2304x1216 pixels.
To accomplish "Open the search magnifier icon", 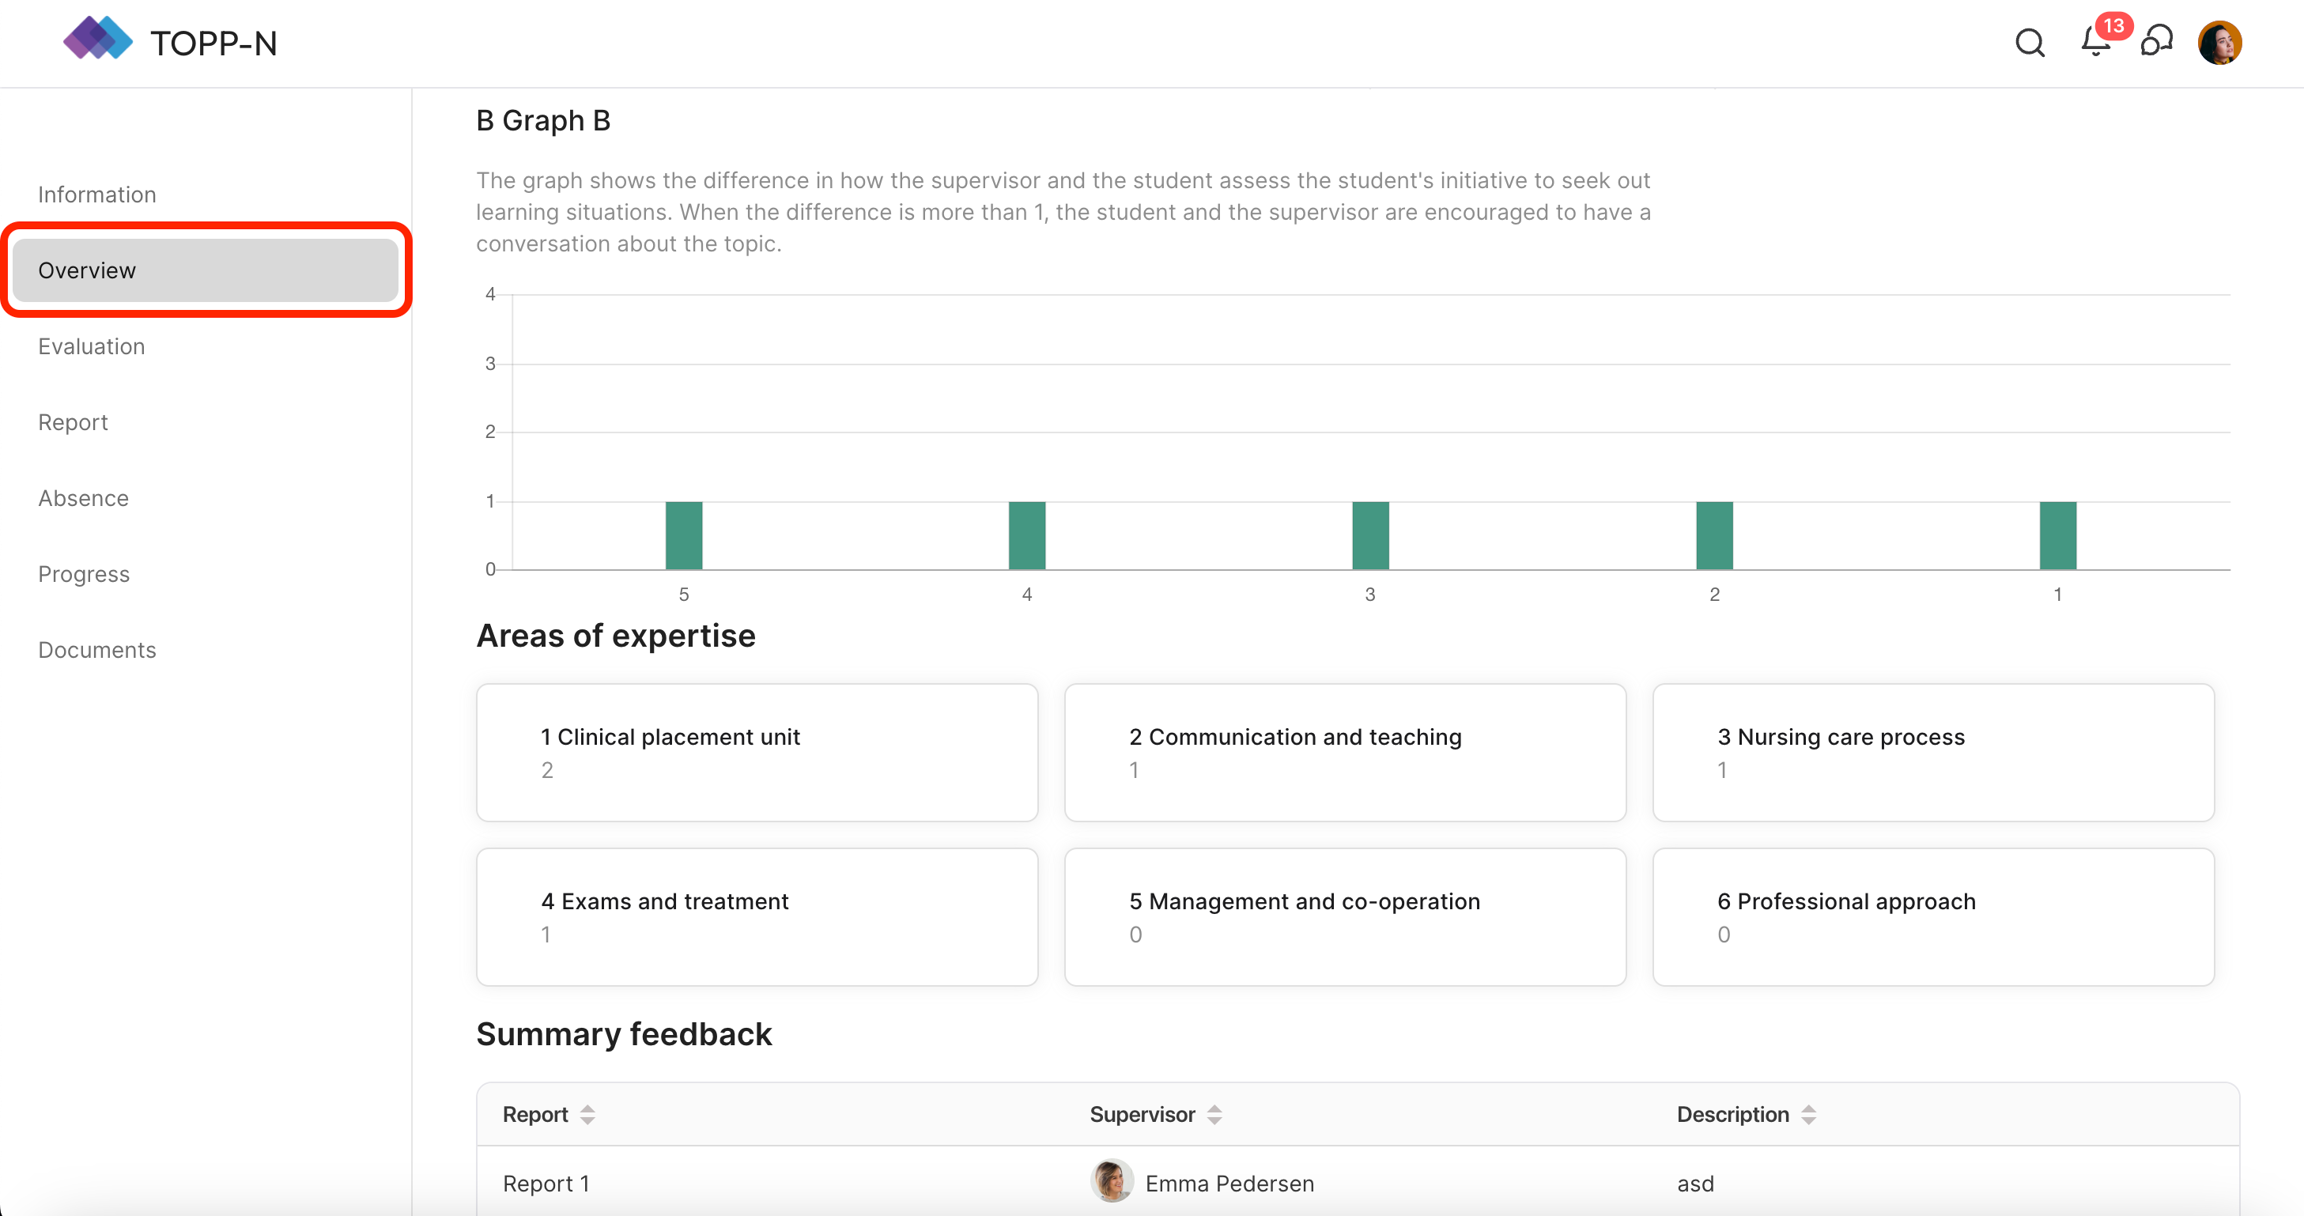I will click(2029, 43).
